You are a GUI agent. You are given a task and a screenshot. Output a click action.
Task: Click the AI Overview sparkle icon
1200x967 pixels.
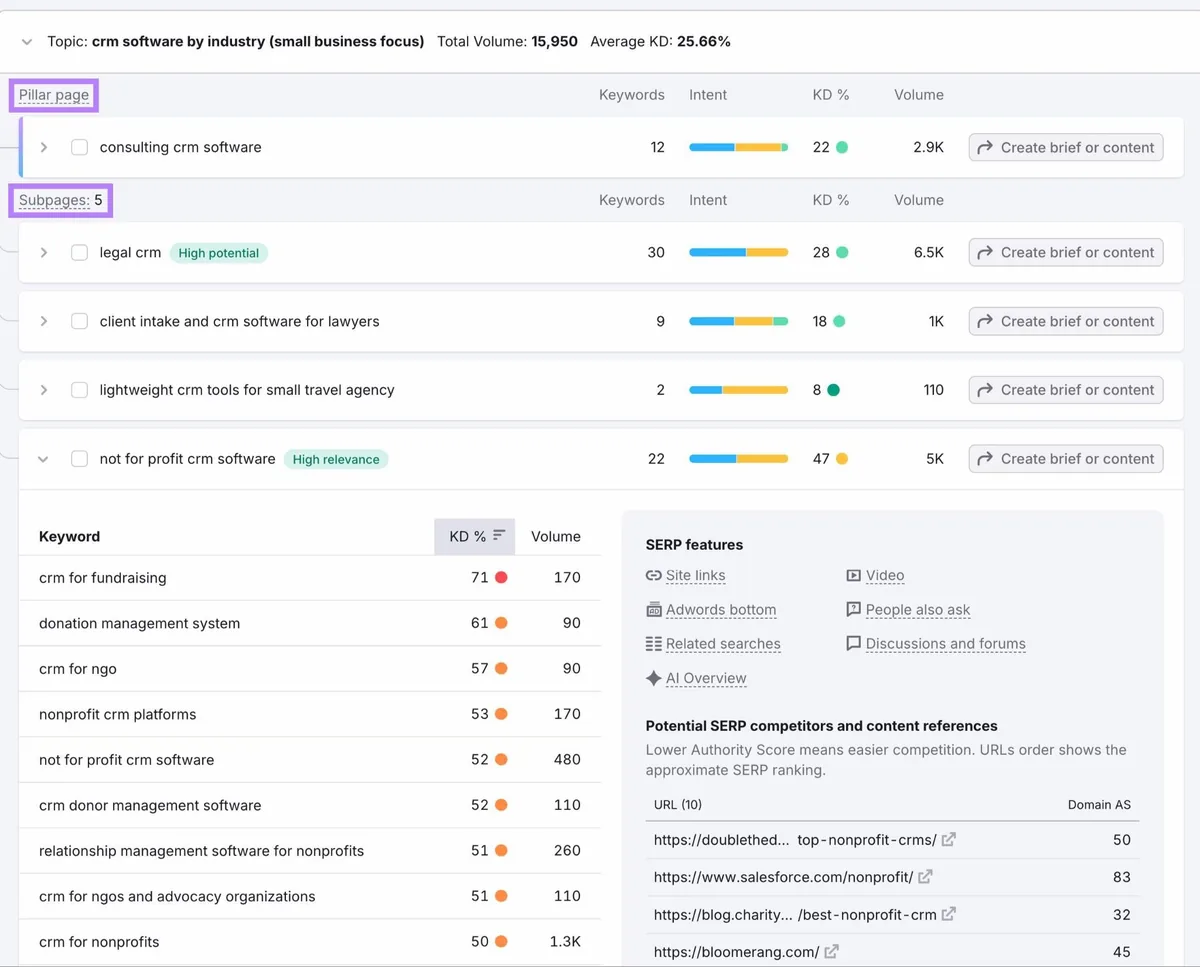(654, 678)
